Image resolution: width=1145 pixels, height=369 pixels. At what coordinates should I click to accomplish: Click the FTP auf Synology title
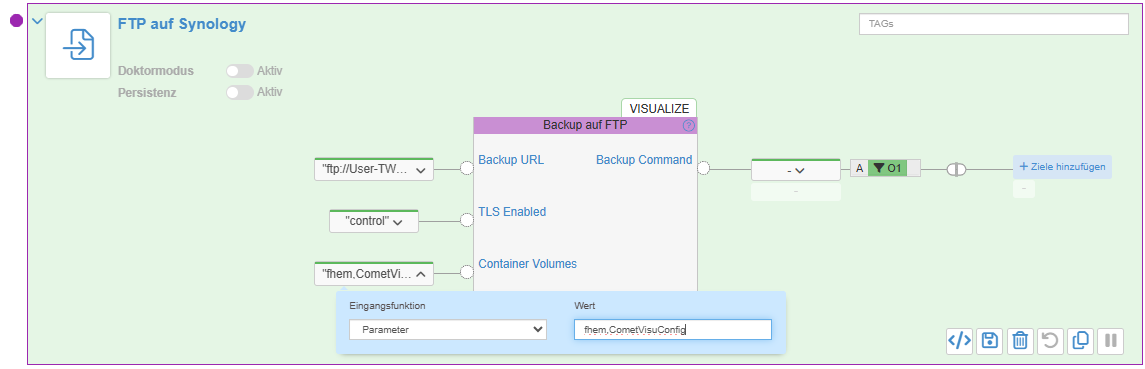tap(182, 23)
